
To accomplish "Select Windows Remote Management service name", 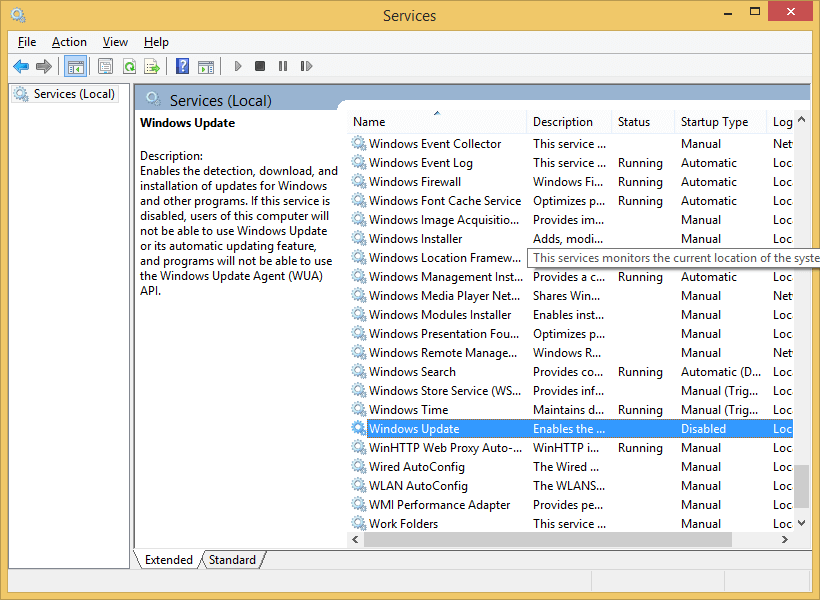I will click(443, 353).
